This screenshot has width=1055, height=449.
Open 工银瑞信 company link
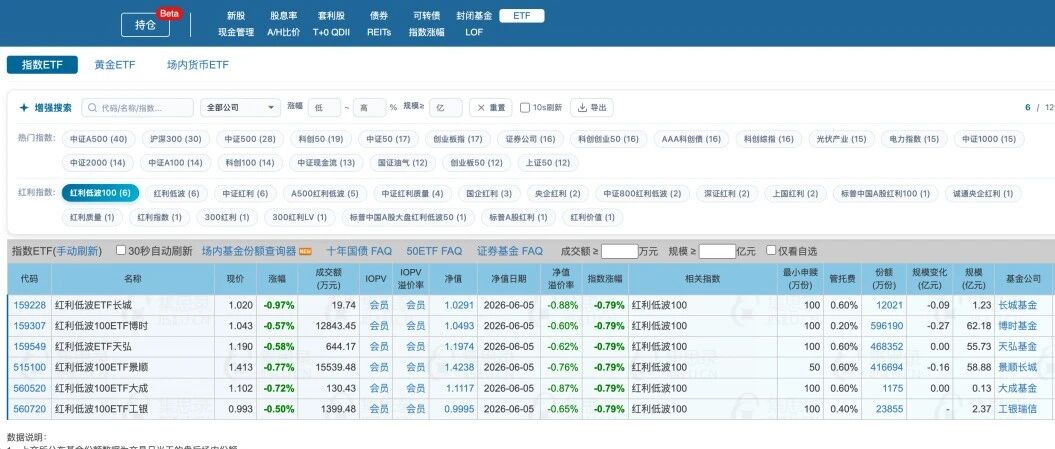1017,409
